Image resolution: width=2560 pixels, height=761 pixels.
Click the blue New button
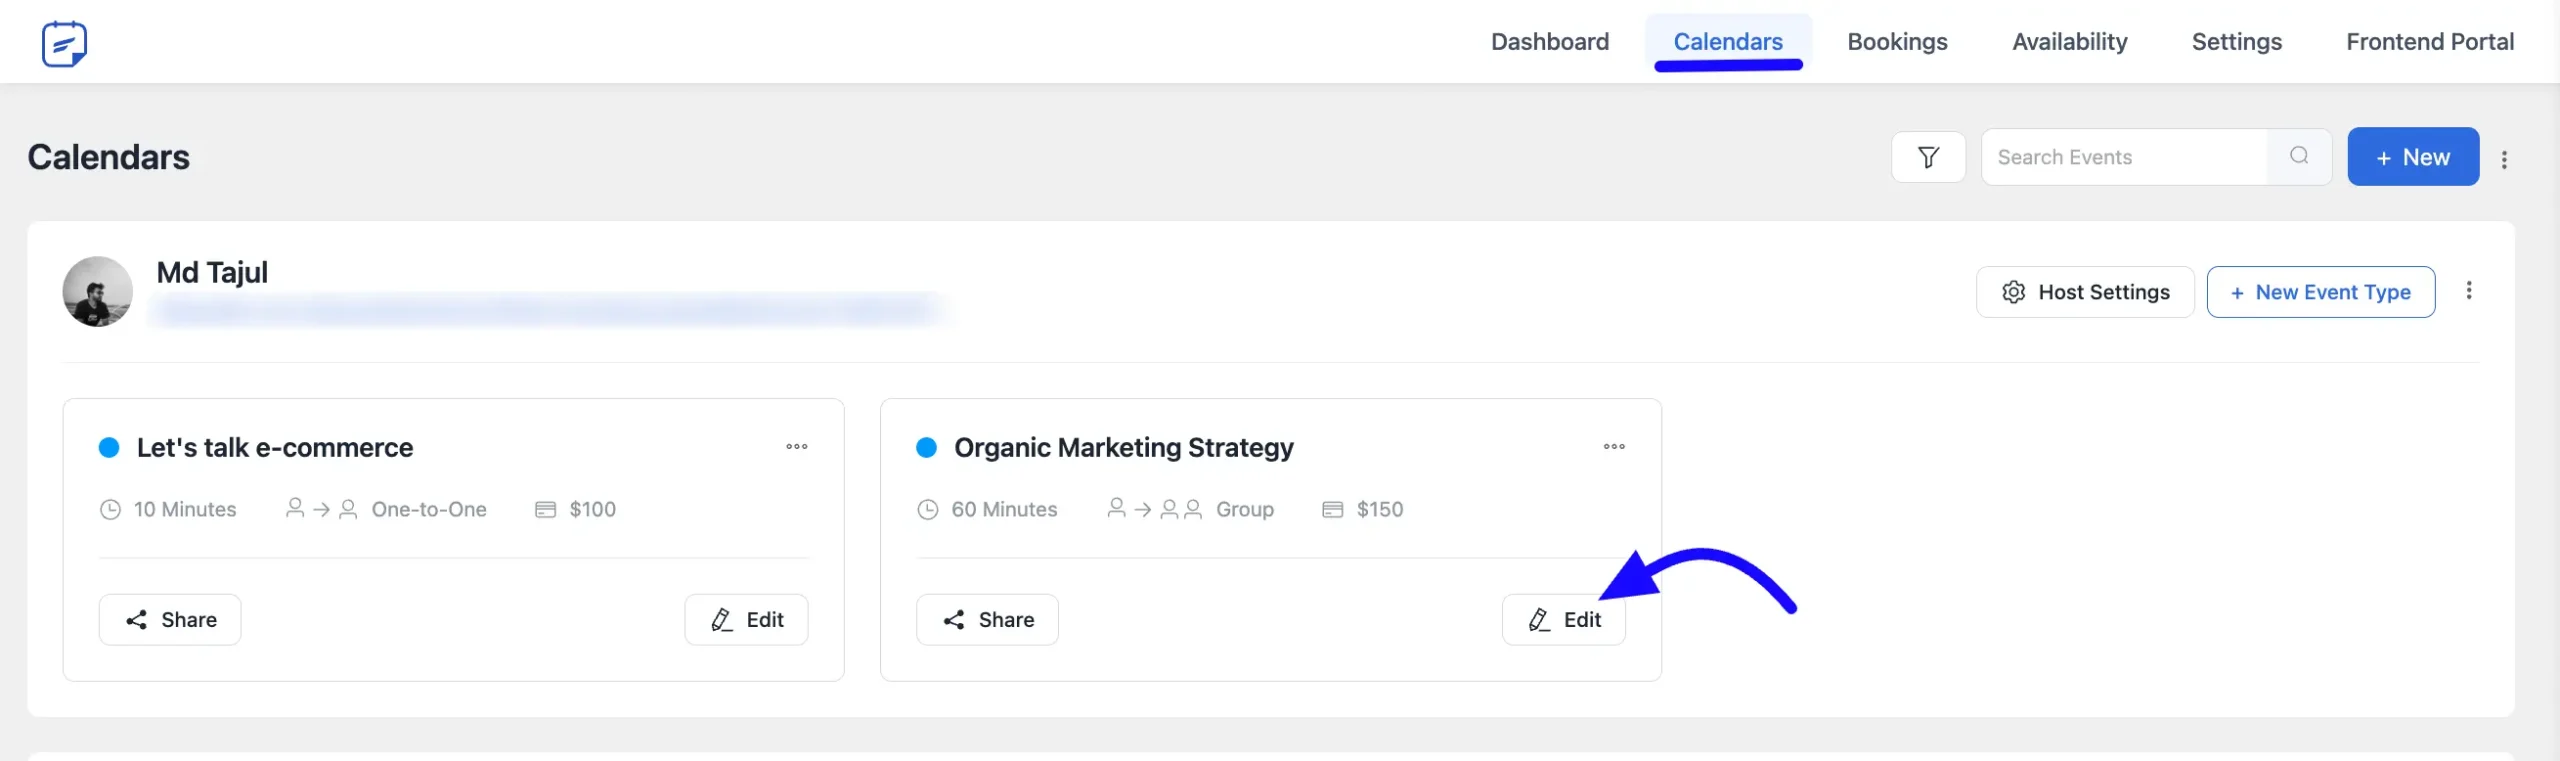[x=2412, y=157]
